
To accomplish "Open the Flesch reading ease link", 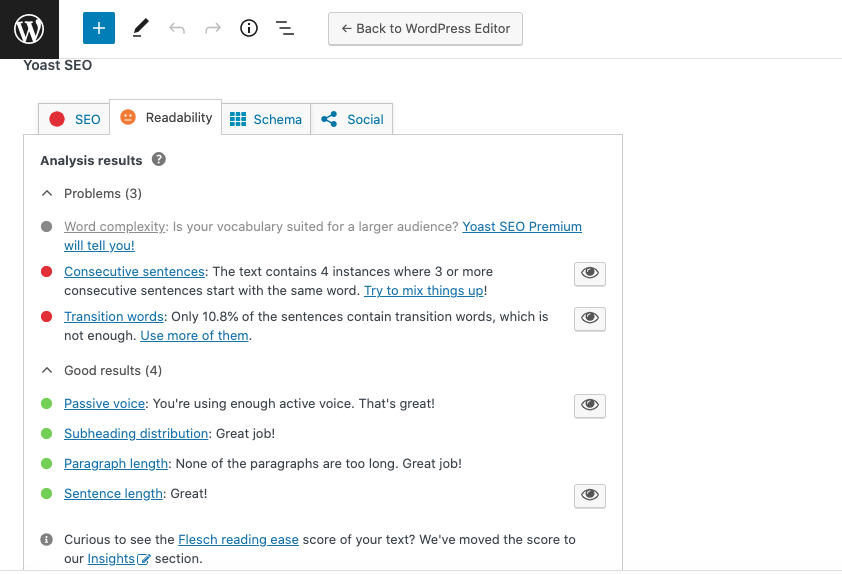I will [x=238, y=540].
